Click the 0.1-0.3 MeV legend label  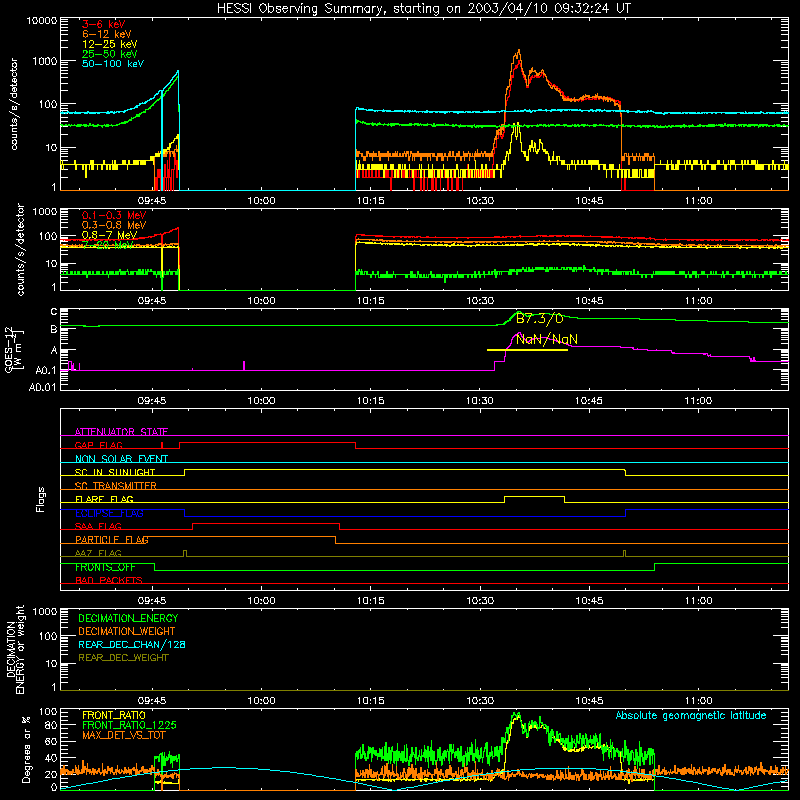pyautogui.click(x=114, y=215)
